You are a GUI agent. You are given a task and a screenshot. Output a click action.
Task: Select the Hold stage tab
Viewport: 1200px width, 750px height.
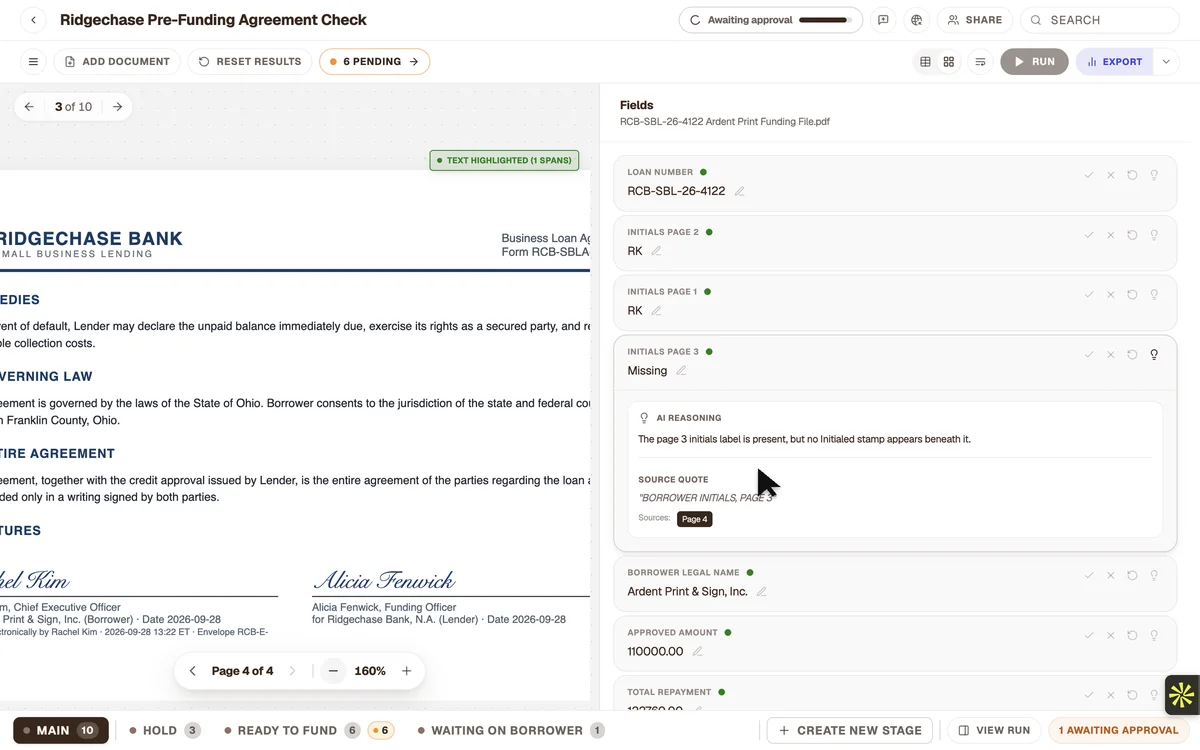(165, 731)
